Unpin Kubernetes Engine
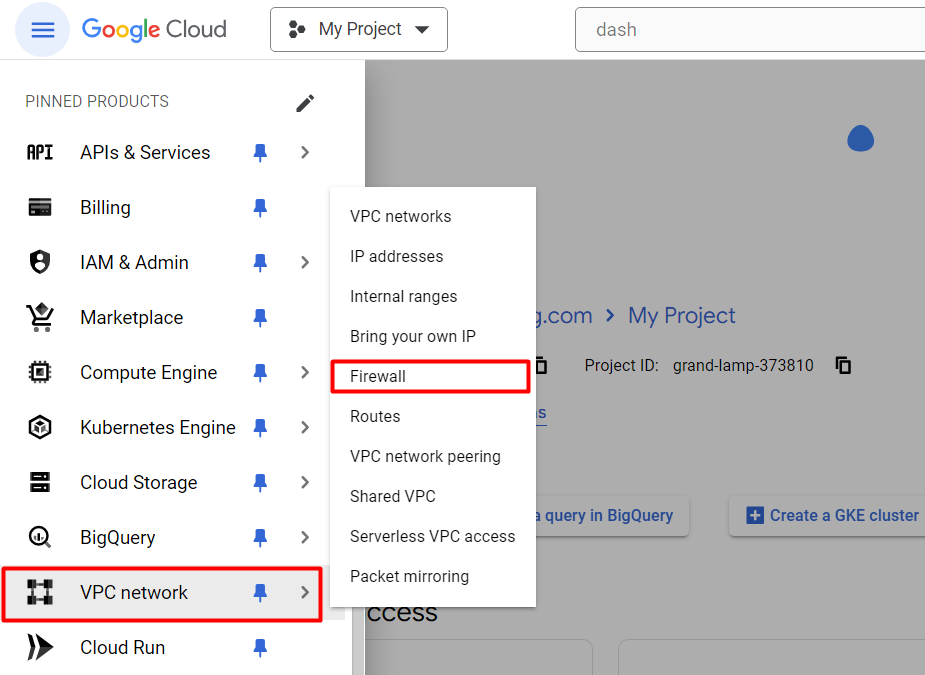Viewport: 925px width, 675px height. point(260,427)
